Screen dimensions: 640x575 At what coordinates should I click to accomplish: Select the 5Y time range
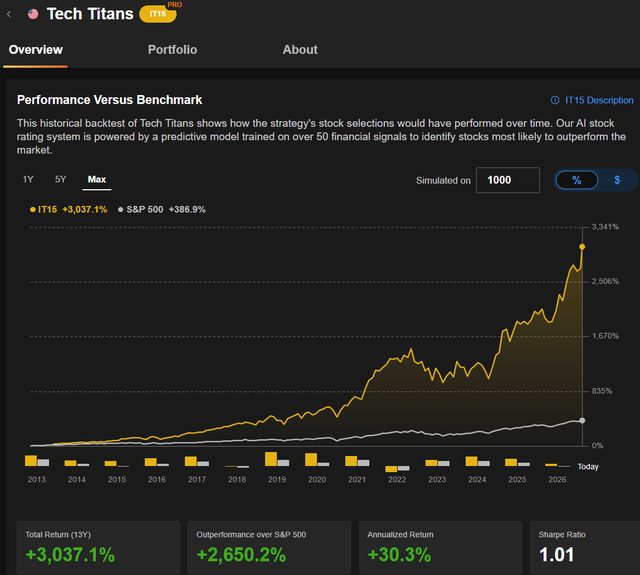(x=61, y=180)
